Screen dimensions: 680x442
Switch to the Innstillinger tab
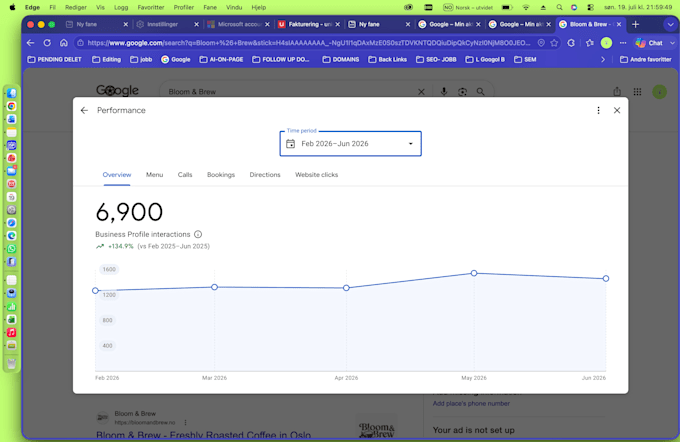click(x=163, y=24)
